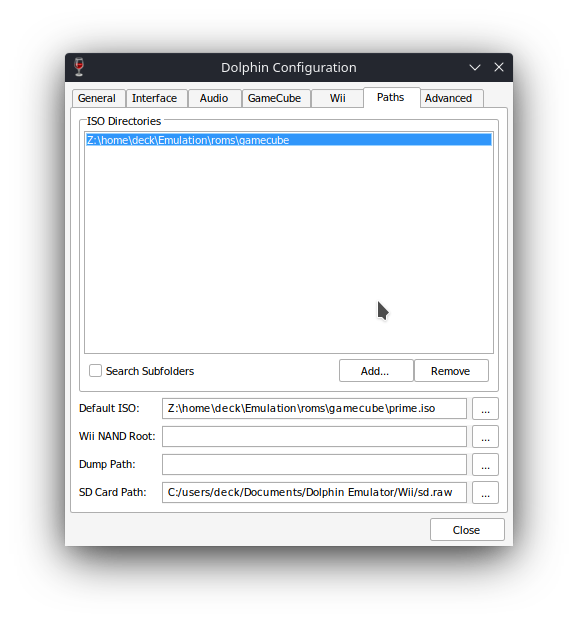Close the window with the title bar X
Image resolution: width=578 pixels, height=623 pixels.
pos(499,67)
